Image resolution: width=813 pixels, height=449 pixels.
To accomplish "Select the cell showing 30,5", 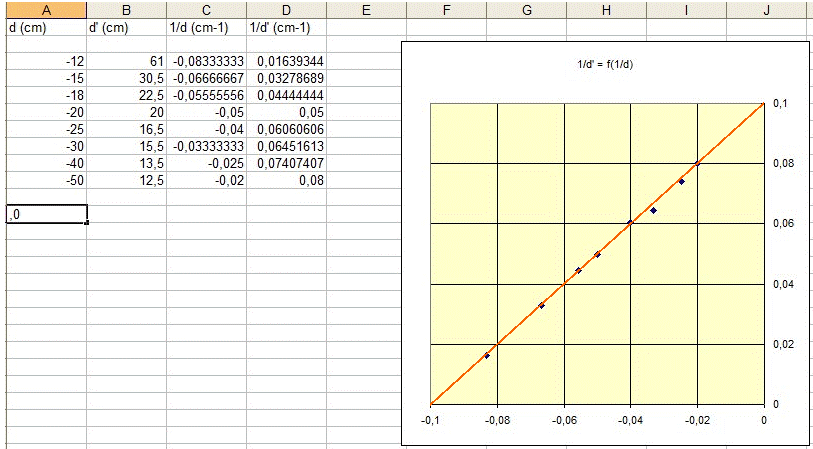I will point(126,79).
